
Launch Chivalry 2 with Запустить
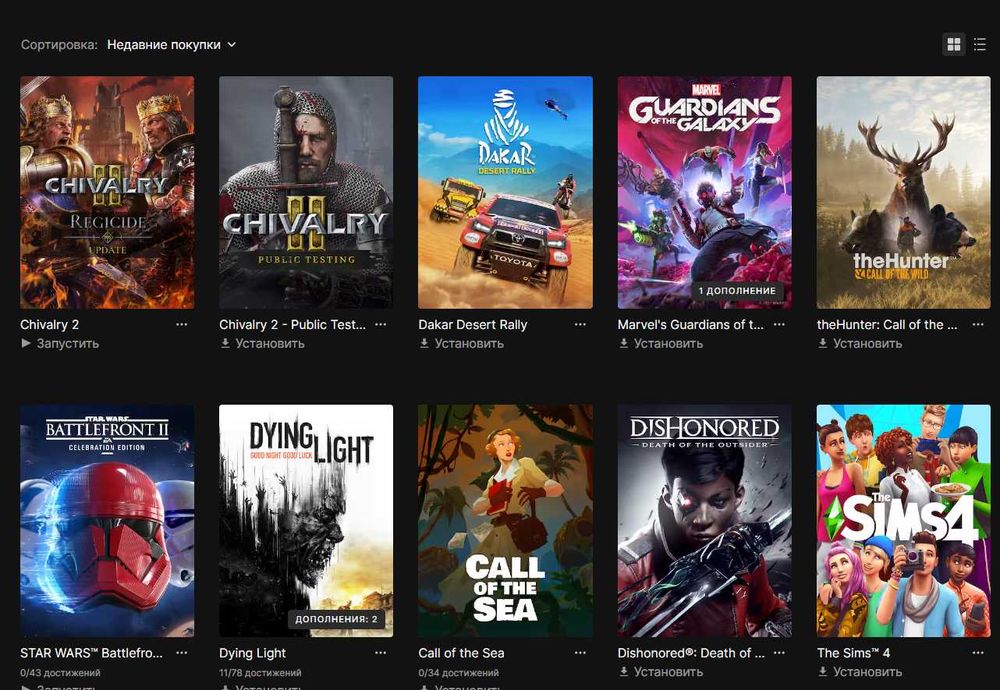pyautogui.click(x=60, y=343)
